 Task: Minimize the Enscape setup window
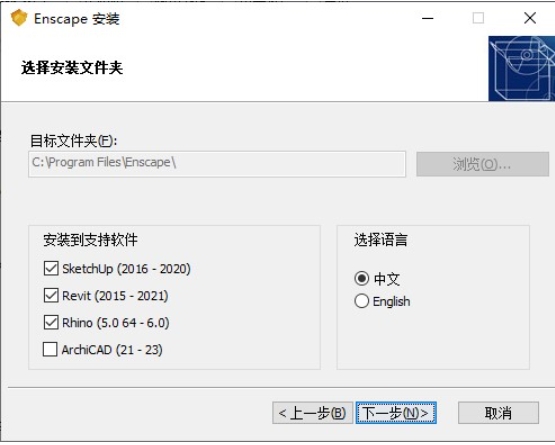pyautogui.click(x=428, y=18)
